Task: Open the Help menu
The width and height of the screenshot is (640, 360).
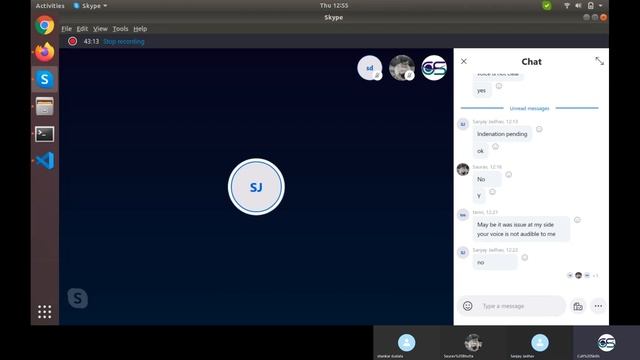Action: pyautogui.click(x=140, y=29)
